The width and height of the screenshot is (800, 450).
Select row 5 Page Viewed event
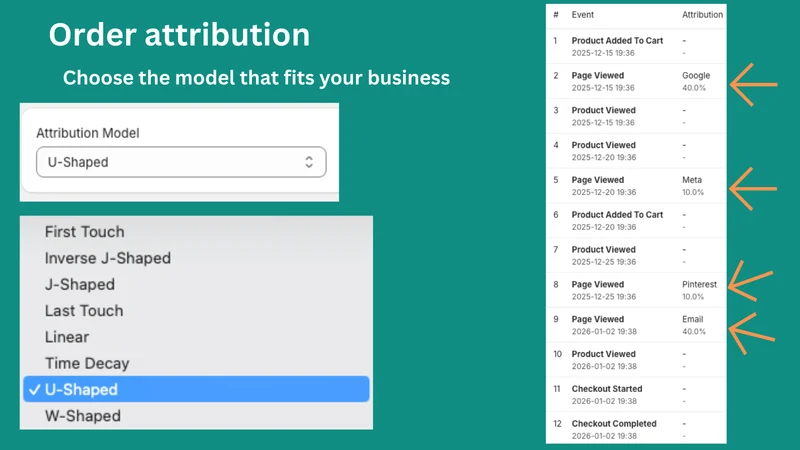(636, 186)
